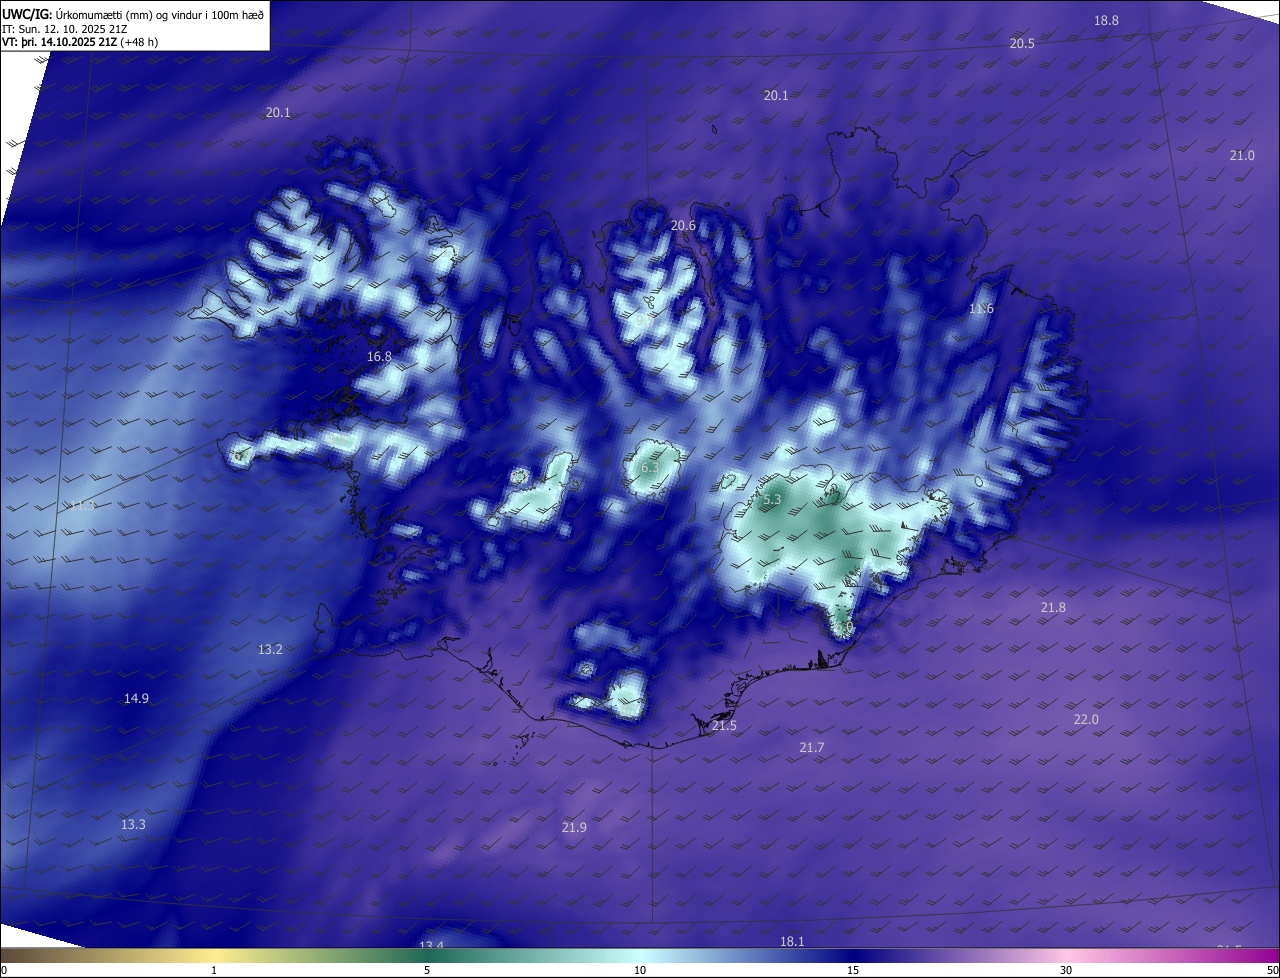Click the 21.5 value label
The image size is (1280, 978).
click(724, 726)
